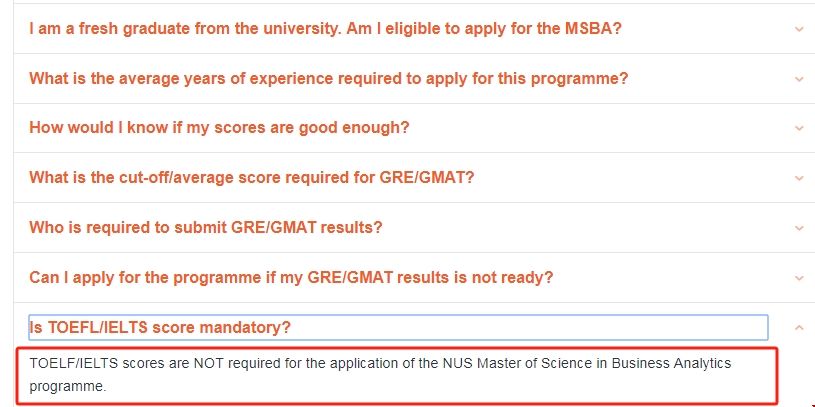Open 'Can I apply' if results not ready question
Screen dimensions: 815x407
291,277
